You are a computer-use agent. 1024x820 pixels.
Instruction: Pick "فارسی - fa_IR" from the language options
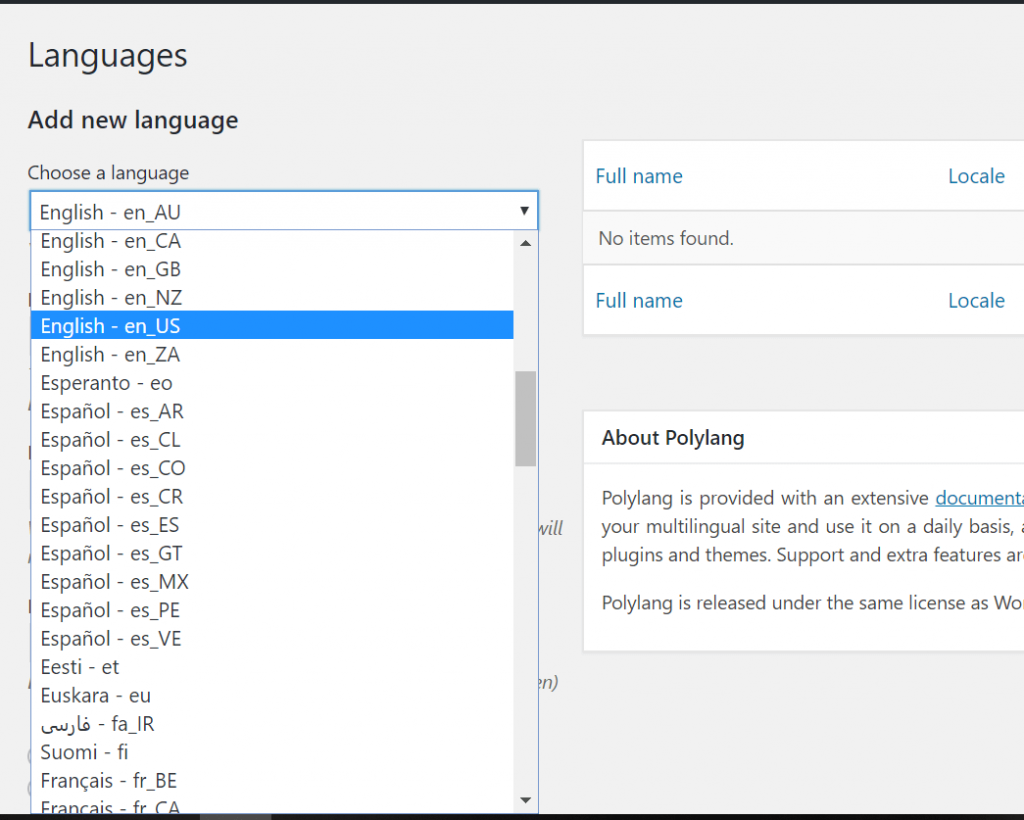(97, 723)
